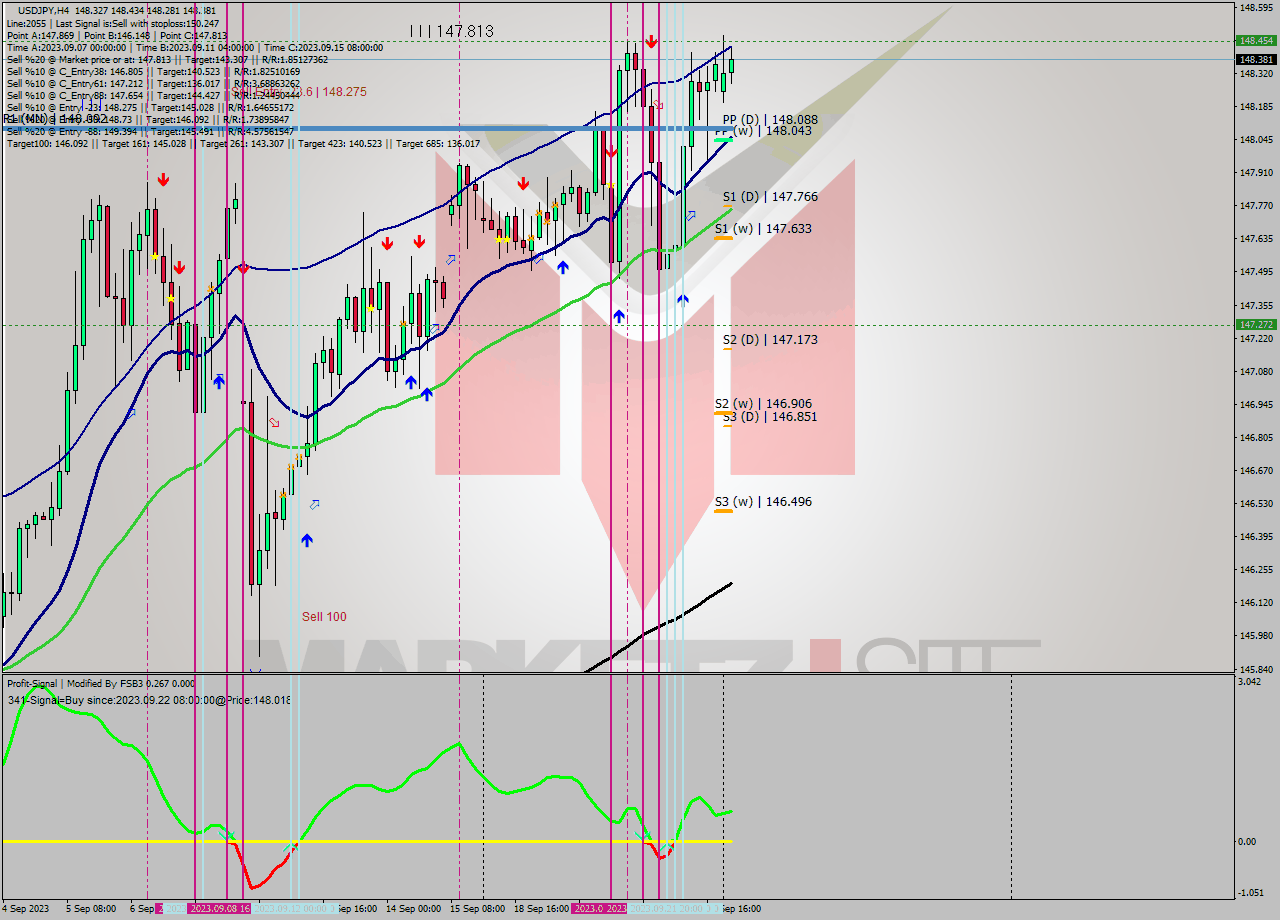Click 147.495 on the price axis
The width and height of the screenshot is (1280, 920).
tap(1255, 272)
